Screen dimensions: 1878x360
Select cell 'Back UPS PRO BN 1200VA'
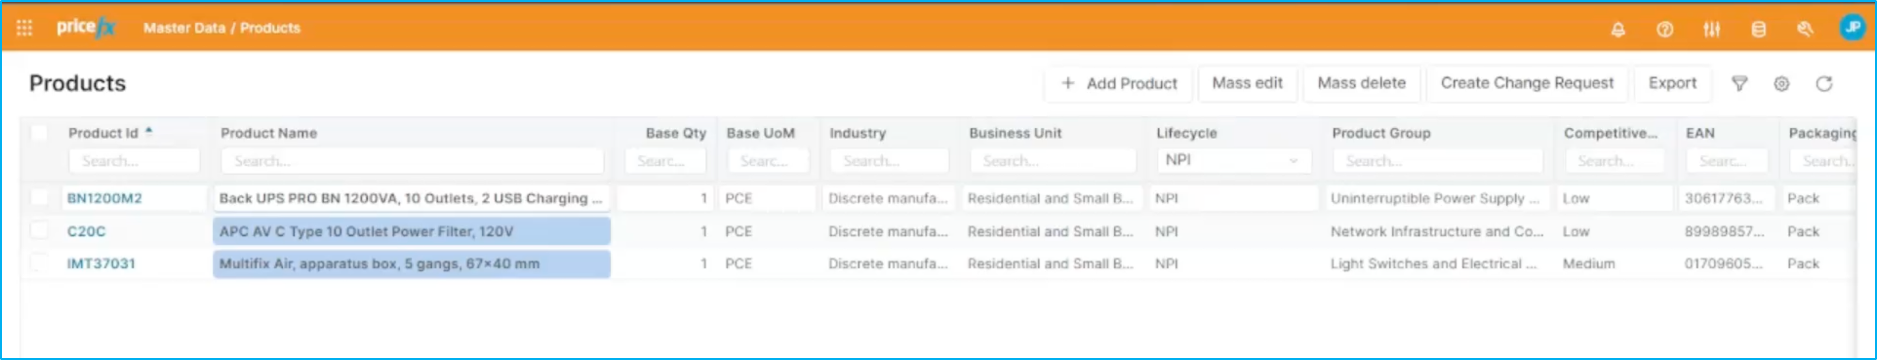point(412,198)
